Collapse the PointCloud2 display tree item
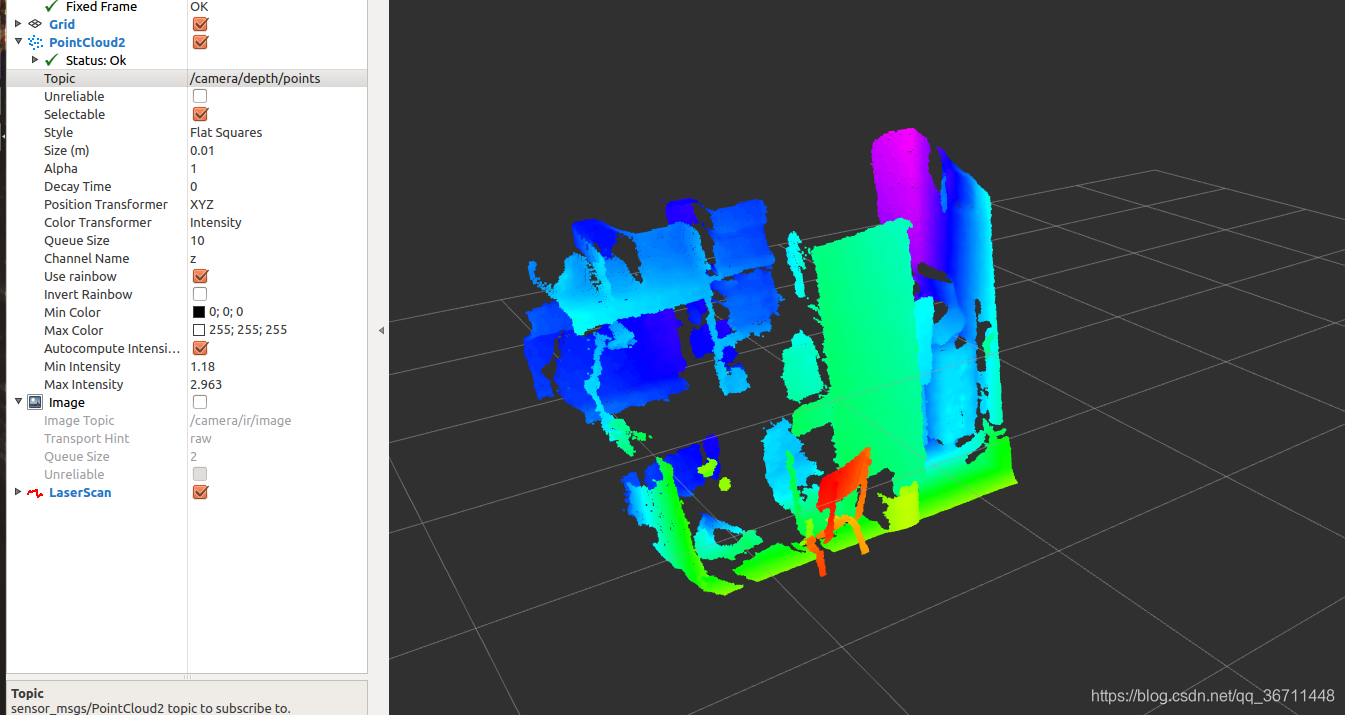This screenshot has height=715, width=1345. click(18, 42)
